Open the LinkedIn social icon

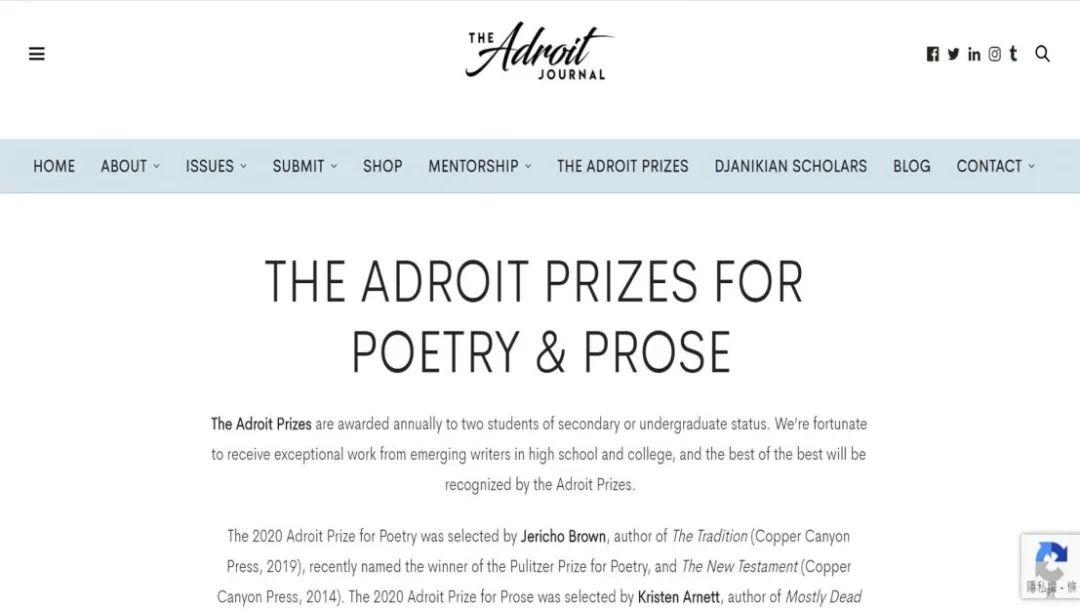(974, 54)
